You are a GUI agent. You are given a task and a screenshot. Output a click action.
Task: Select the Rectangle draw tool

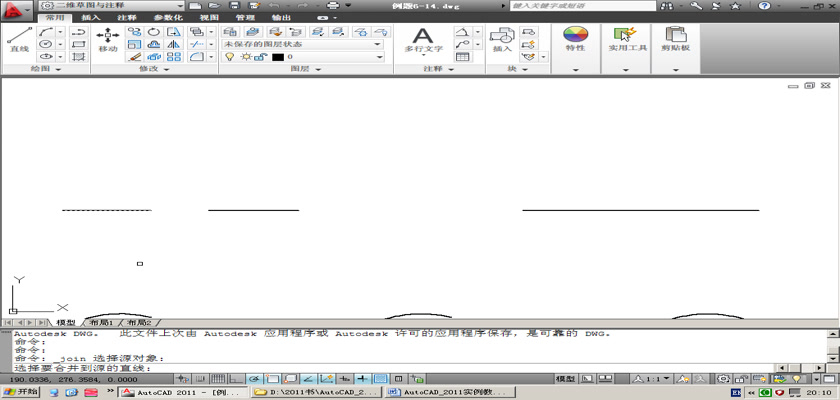(79, 44)
